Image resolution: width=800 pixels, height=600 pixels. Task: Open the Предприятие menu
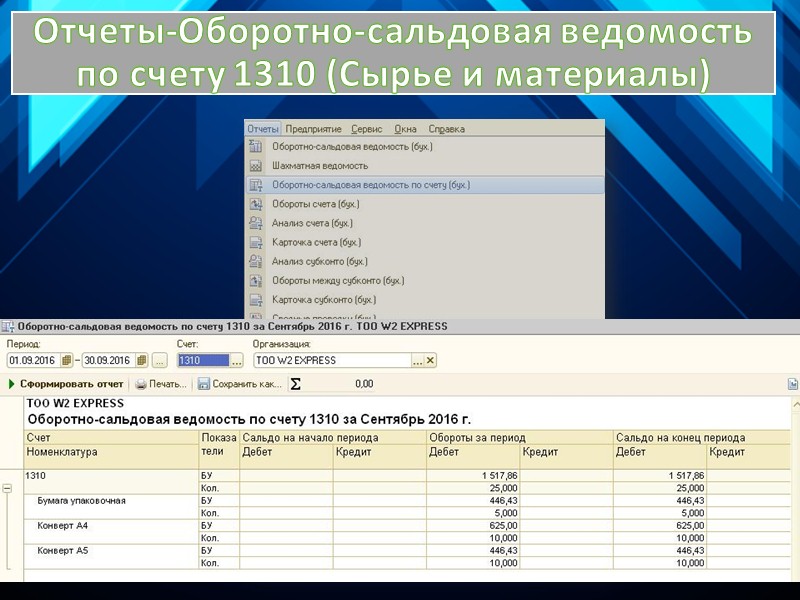point(313,129)
